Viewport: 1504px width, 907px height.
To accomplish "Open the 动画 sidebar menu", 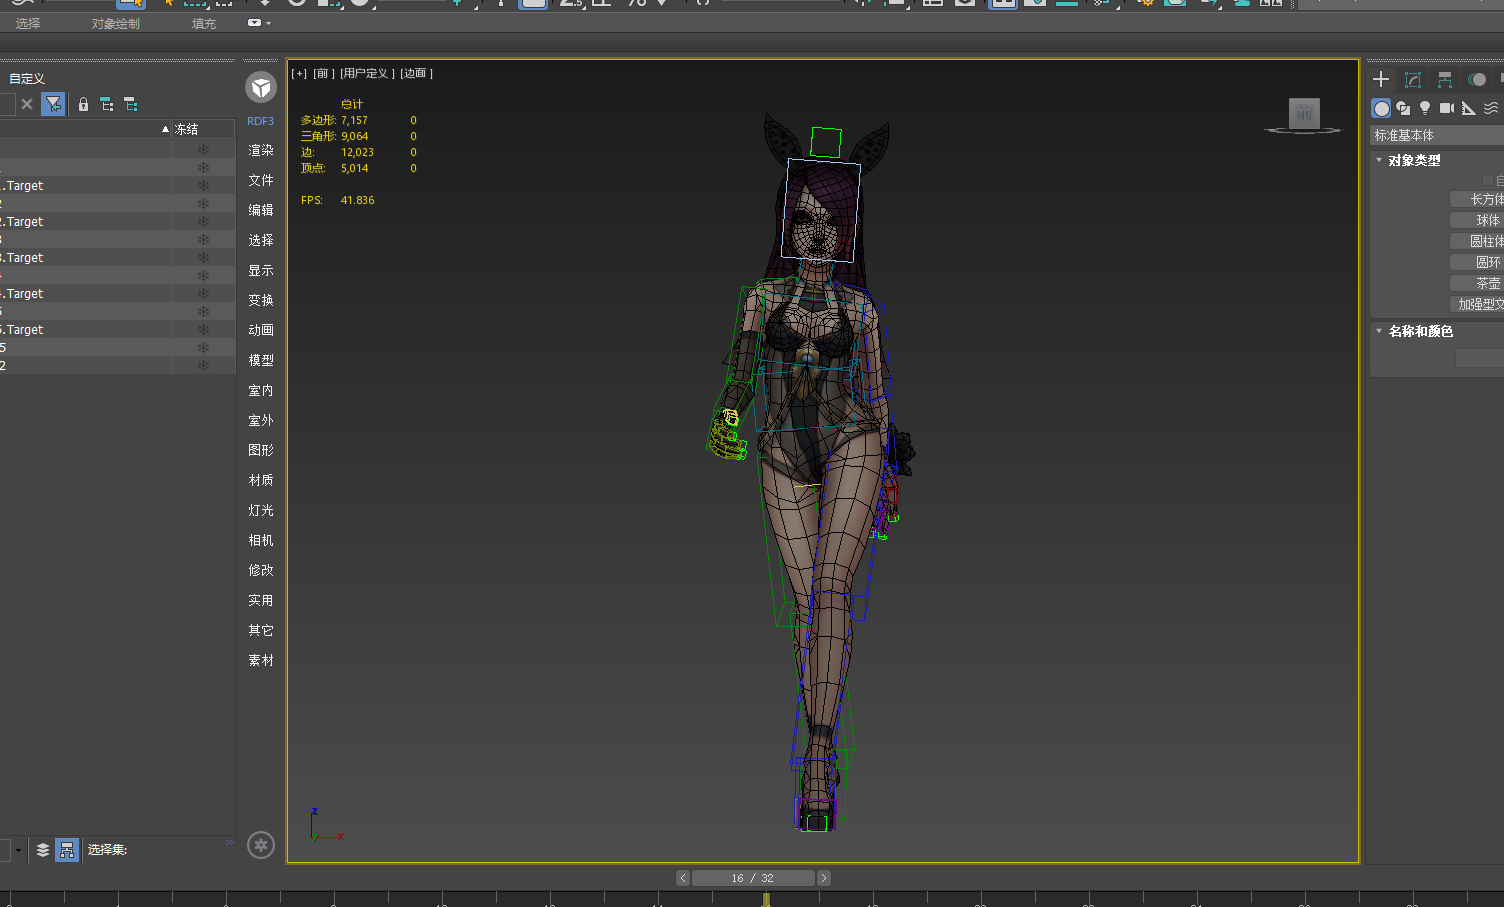I will tap(261, 330).
